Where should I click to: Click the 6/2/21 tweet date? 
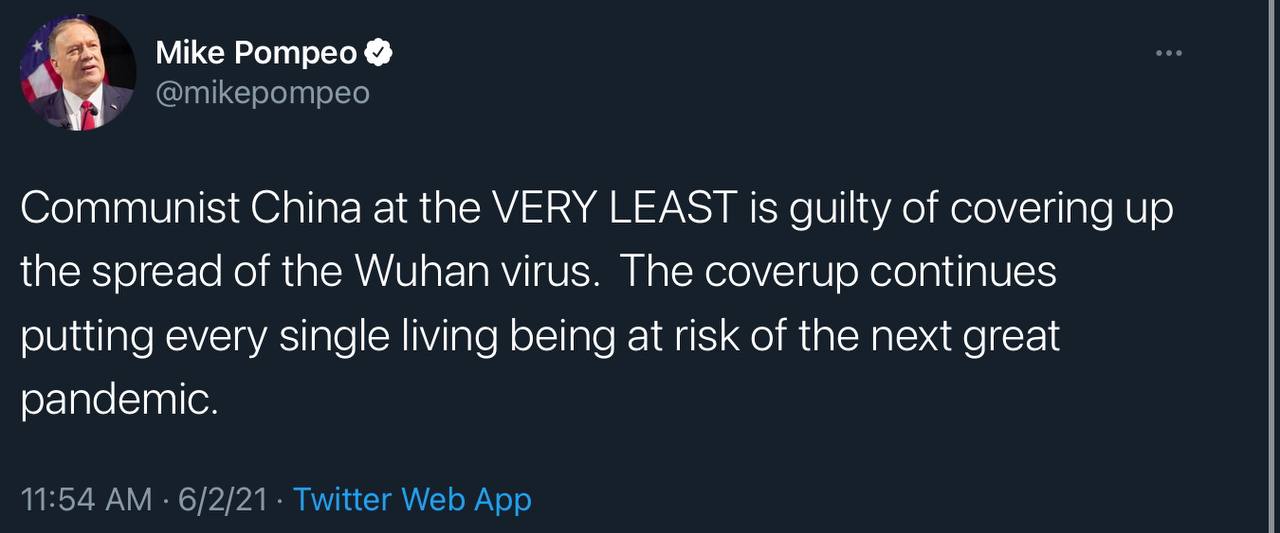click(x=222, y=499)
